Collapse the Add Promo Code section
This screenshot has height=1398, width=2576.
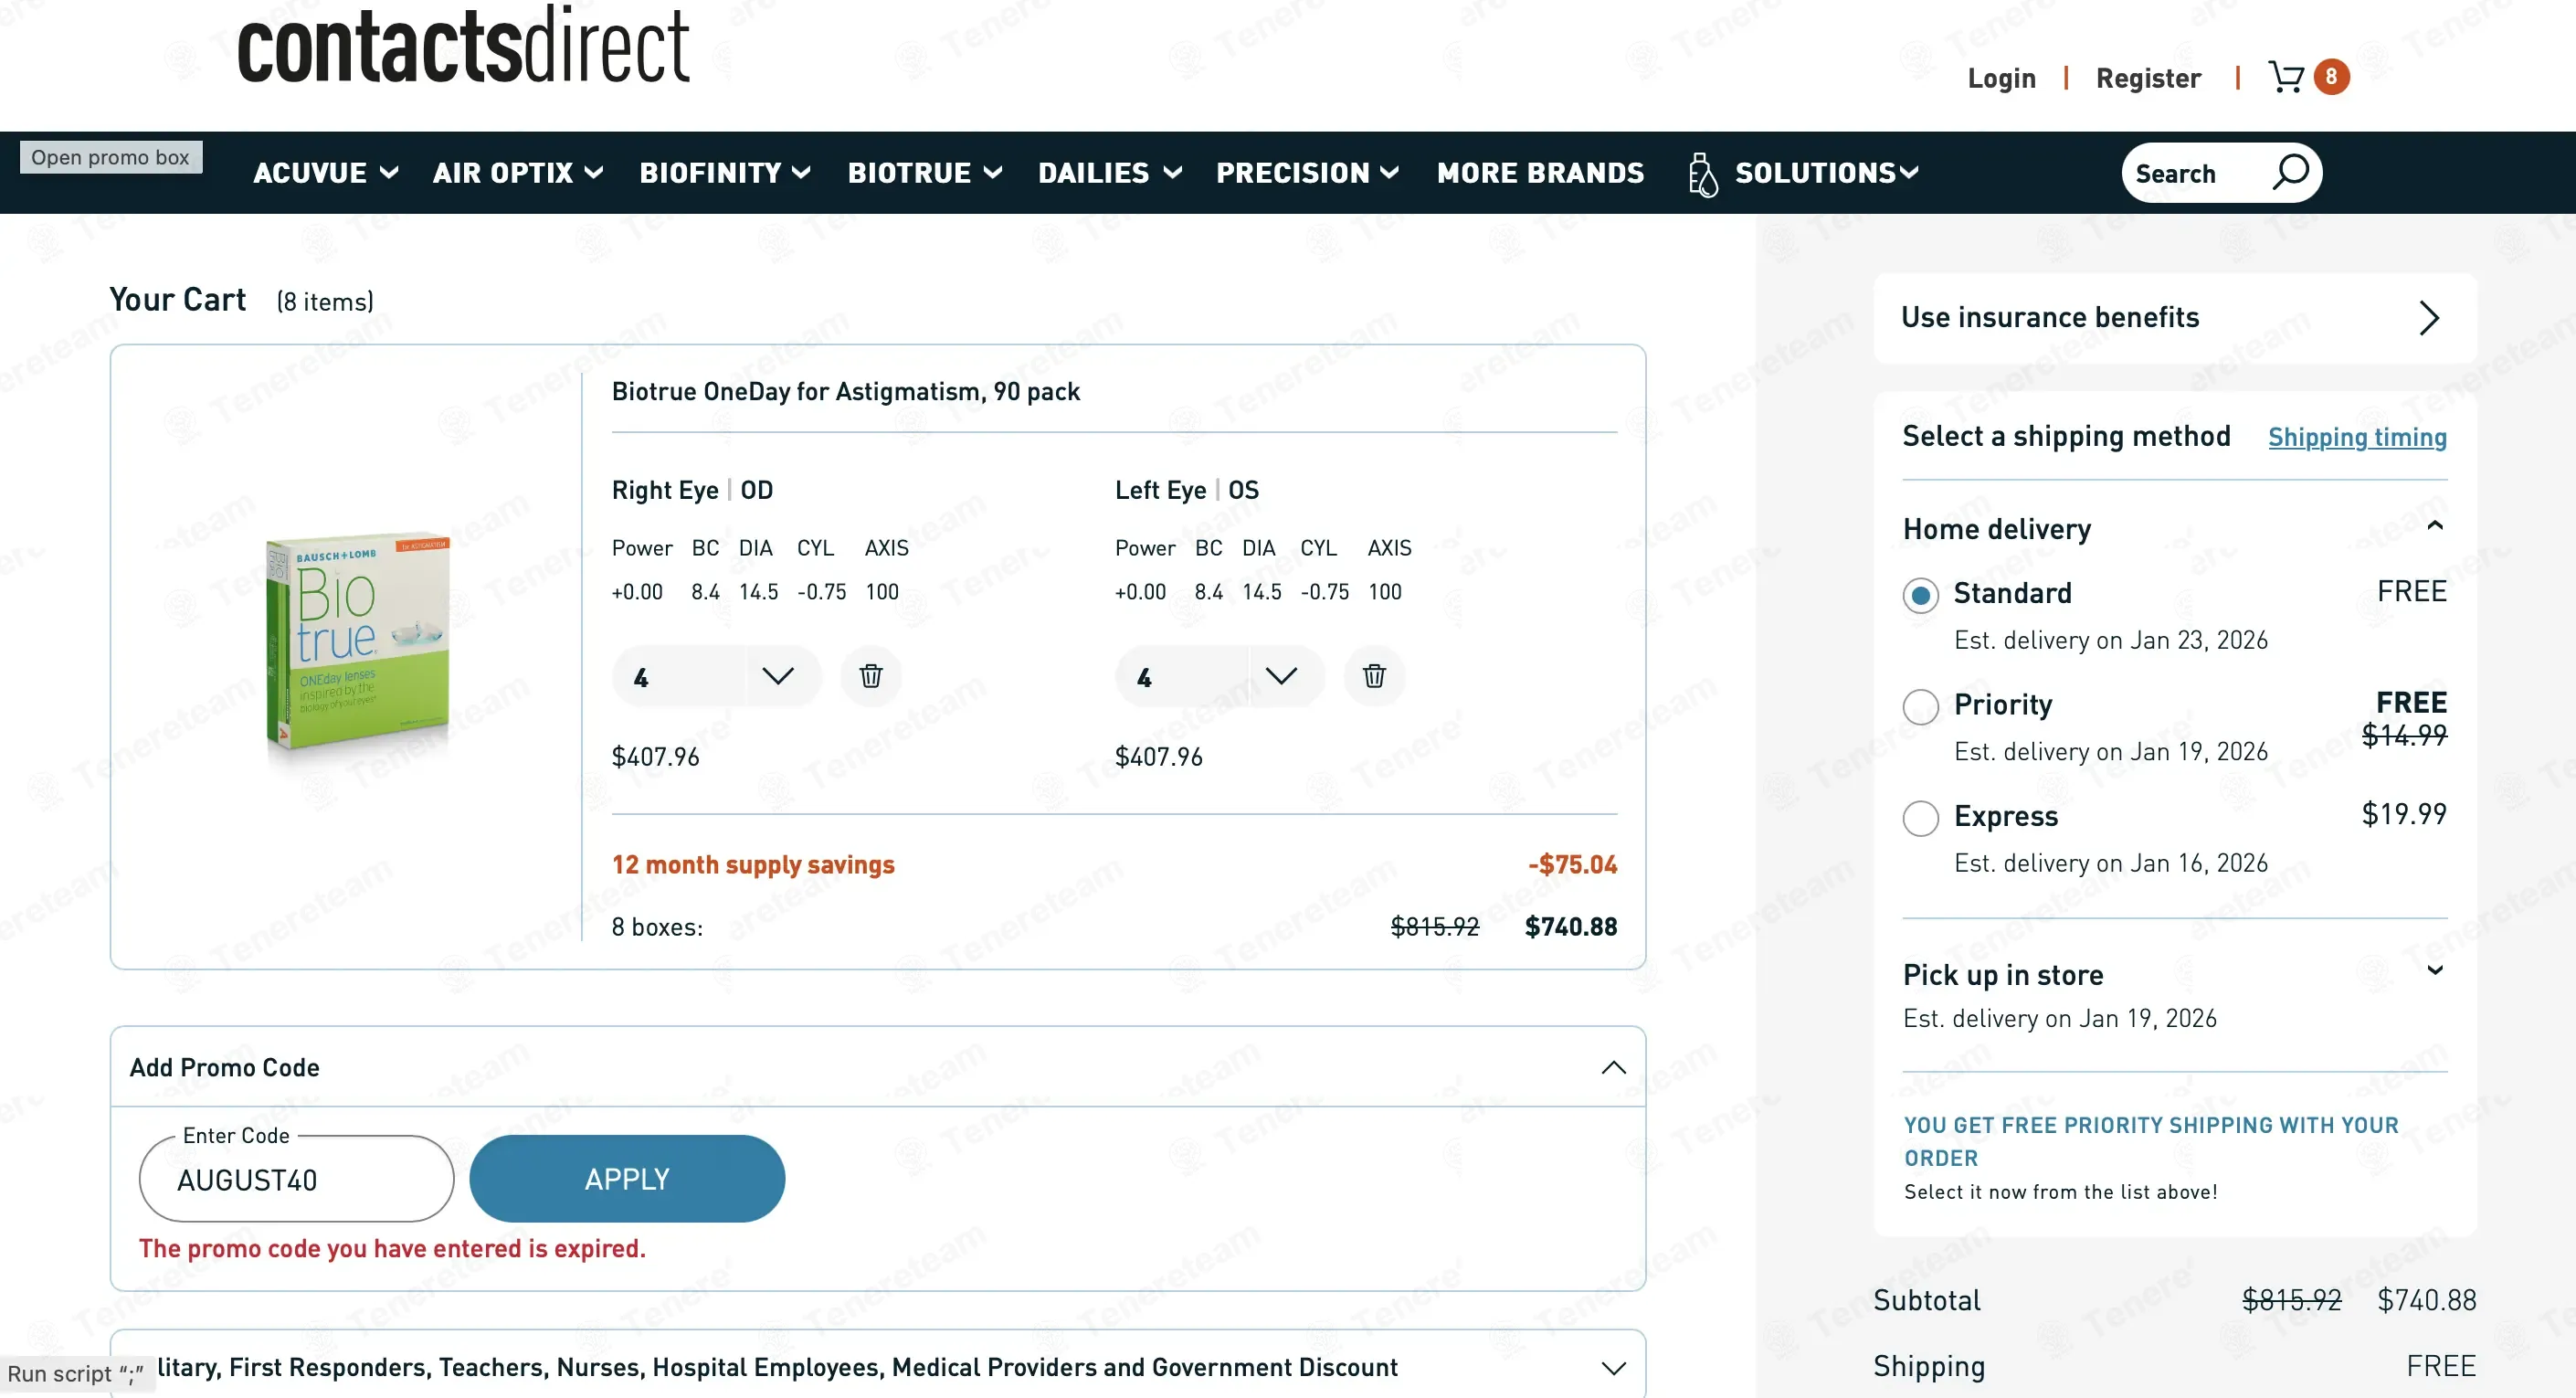(1613, 1067)
